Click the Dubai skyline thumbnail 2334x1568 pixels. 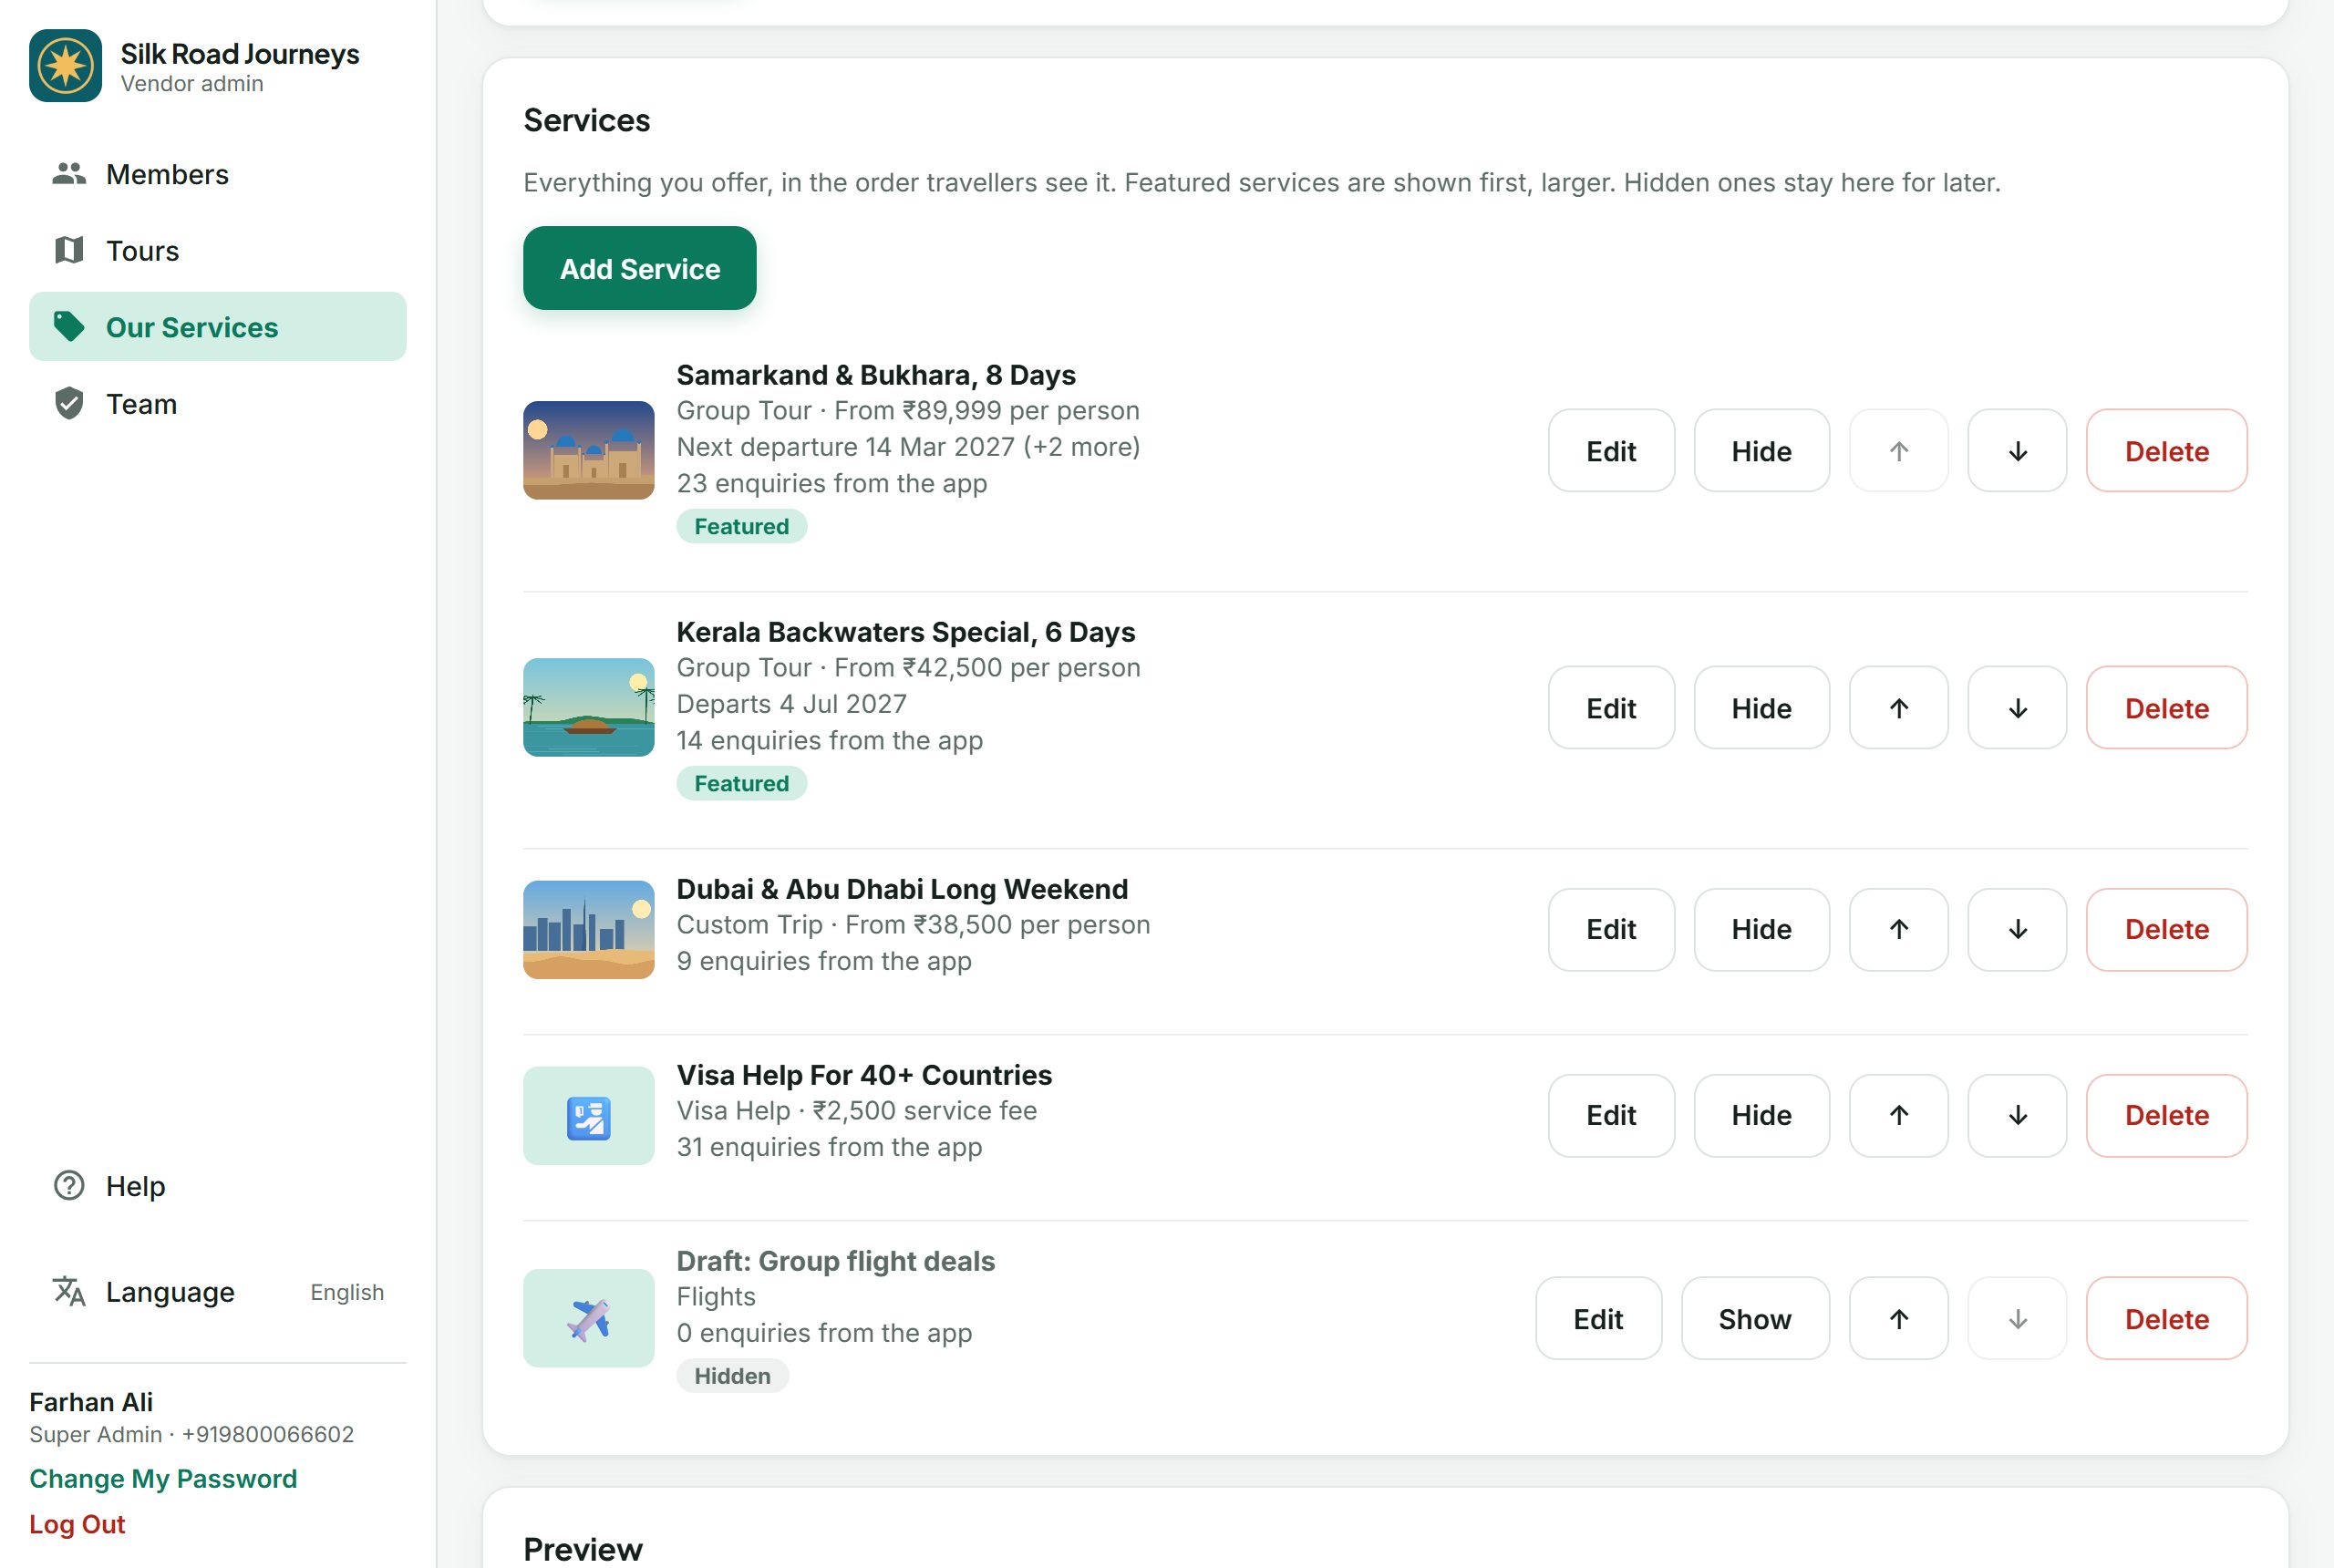pos(589,929)
